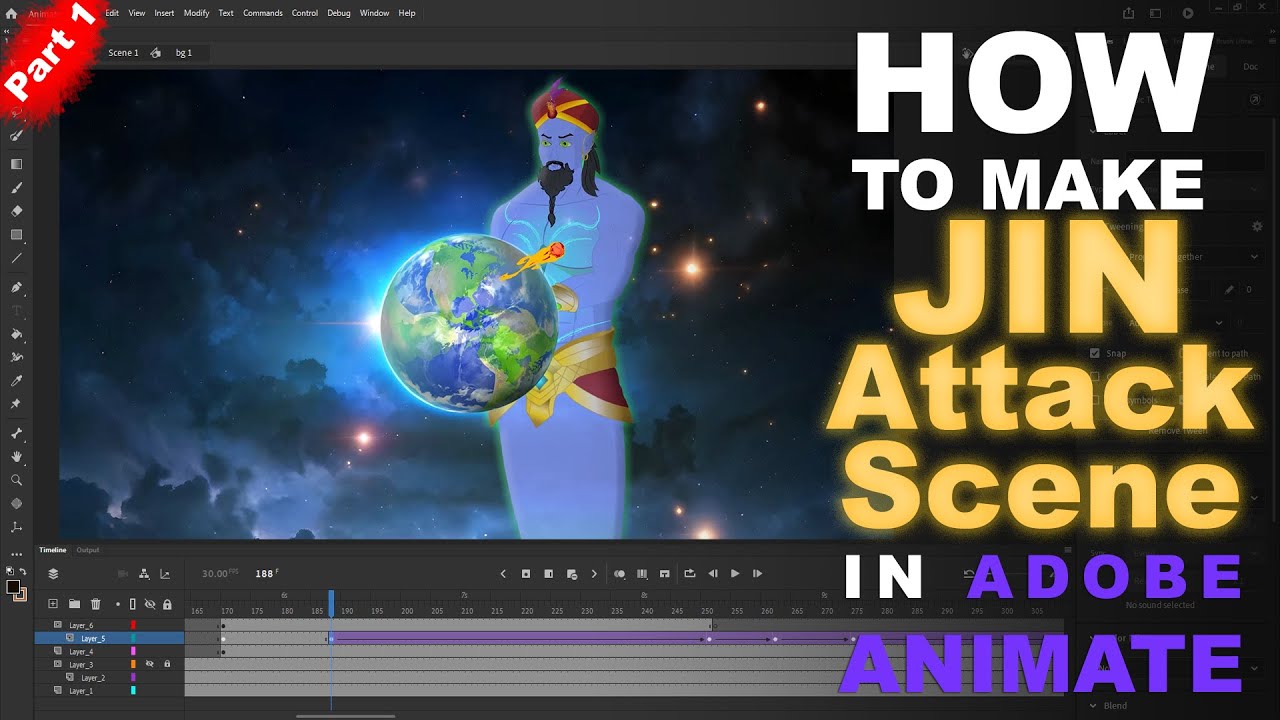1280x720 pixels.
Task: Click the stroke and fill color swatch
Action: click(x=16, y=589)
